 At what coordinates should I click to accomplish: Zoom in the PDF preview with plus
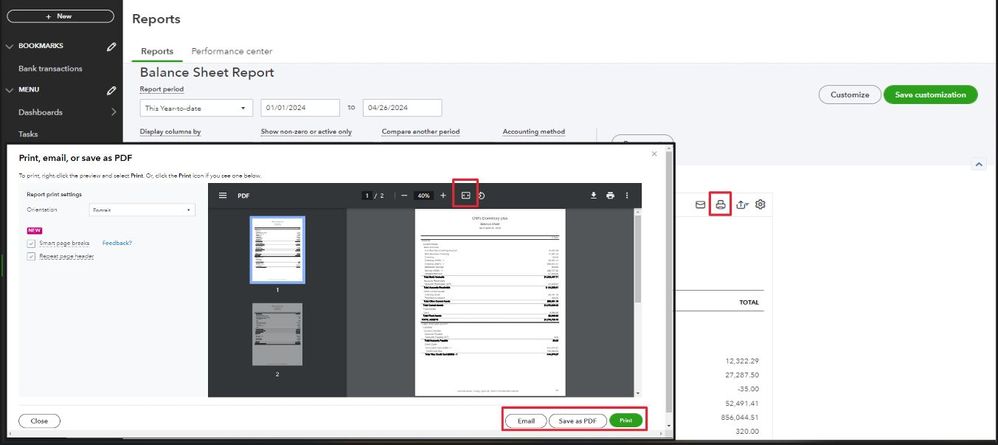(443, 195)
